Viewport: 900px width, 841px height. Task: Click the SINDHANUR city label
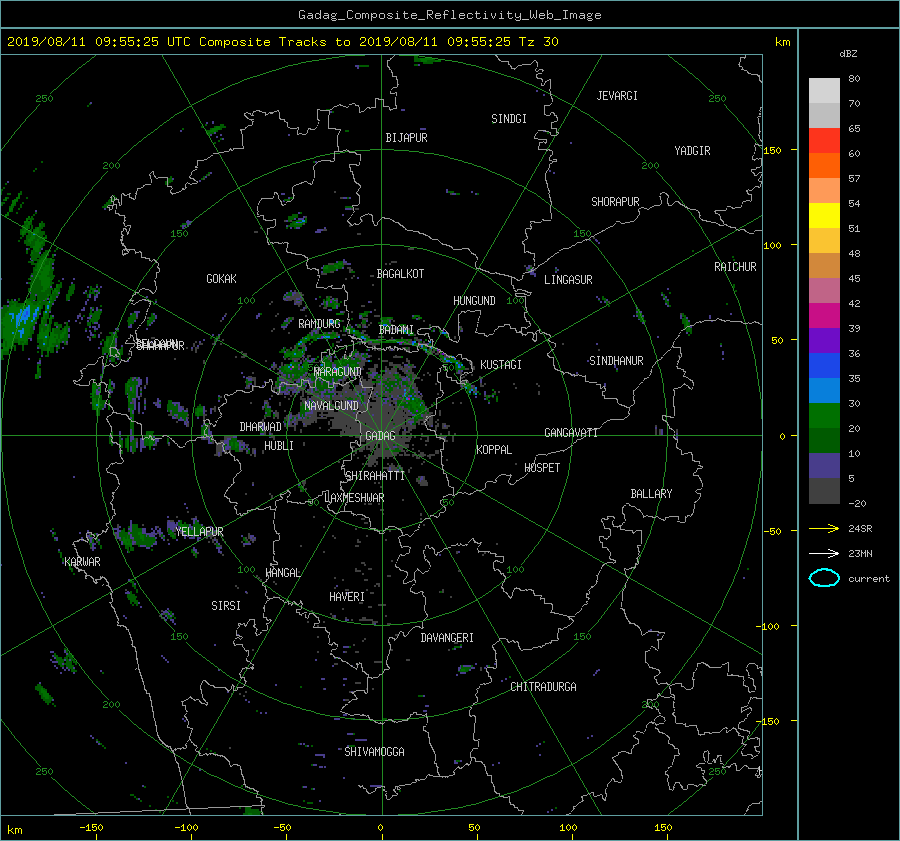[616, 361]
